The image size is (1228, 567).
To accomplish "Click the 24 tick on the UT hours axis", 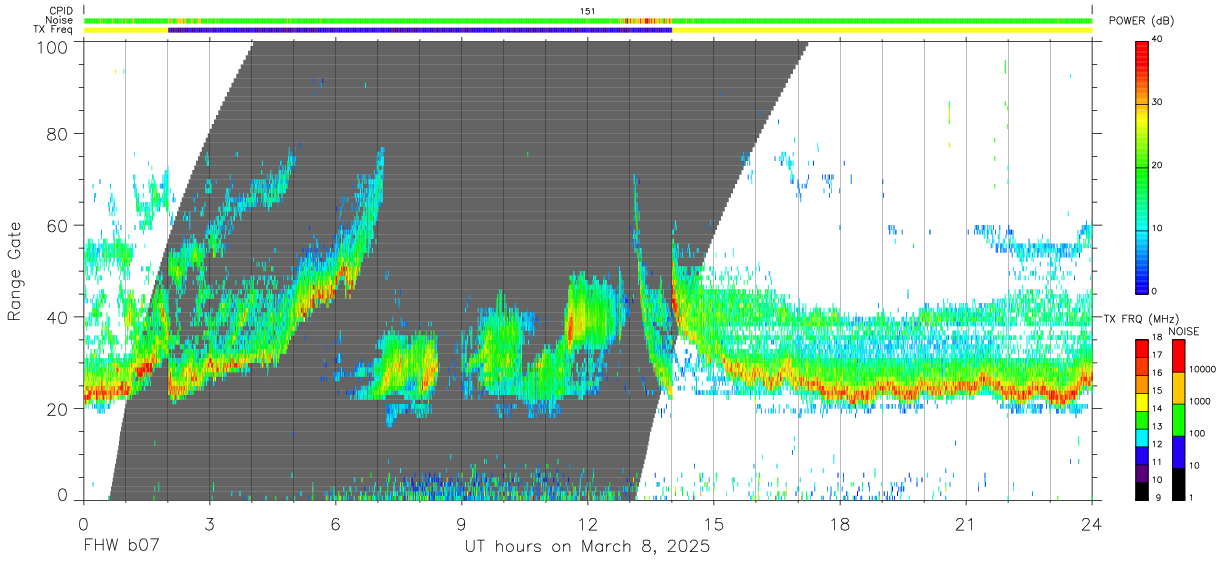I will coord(1092,523).
